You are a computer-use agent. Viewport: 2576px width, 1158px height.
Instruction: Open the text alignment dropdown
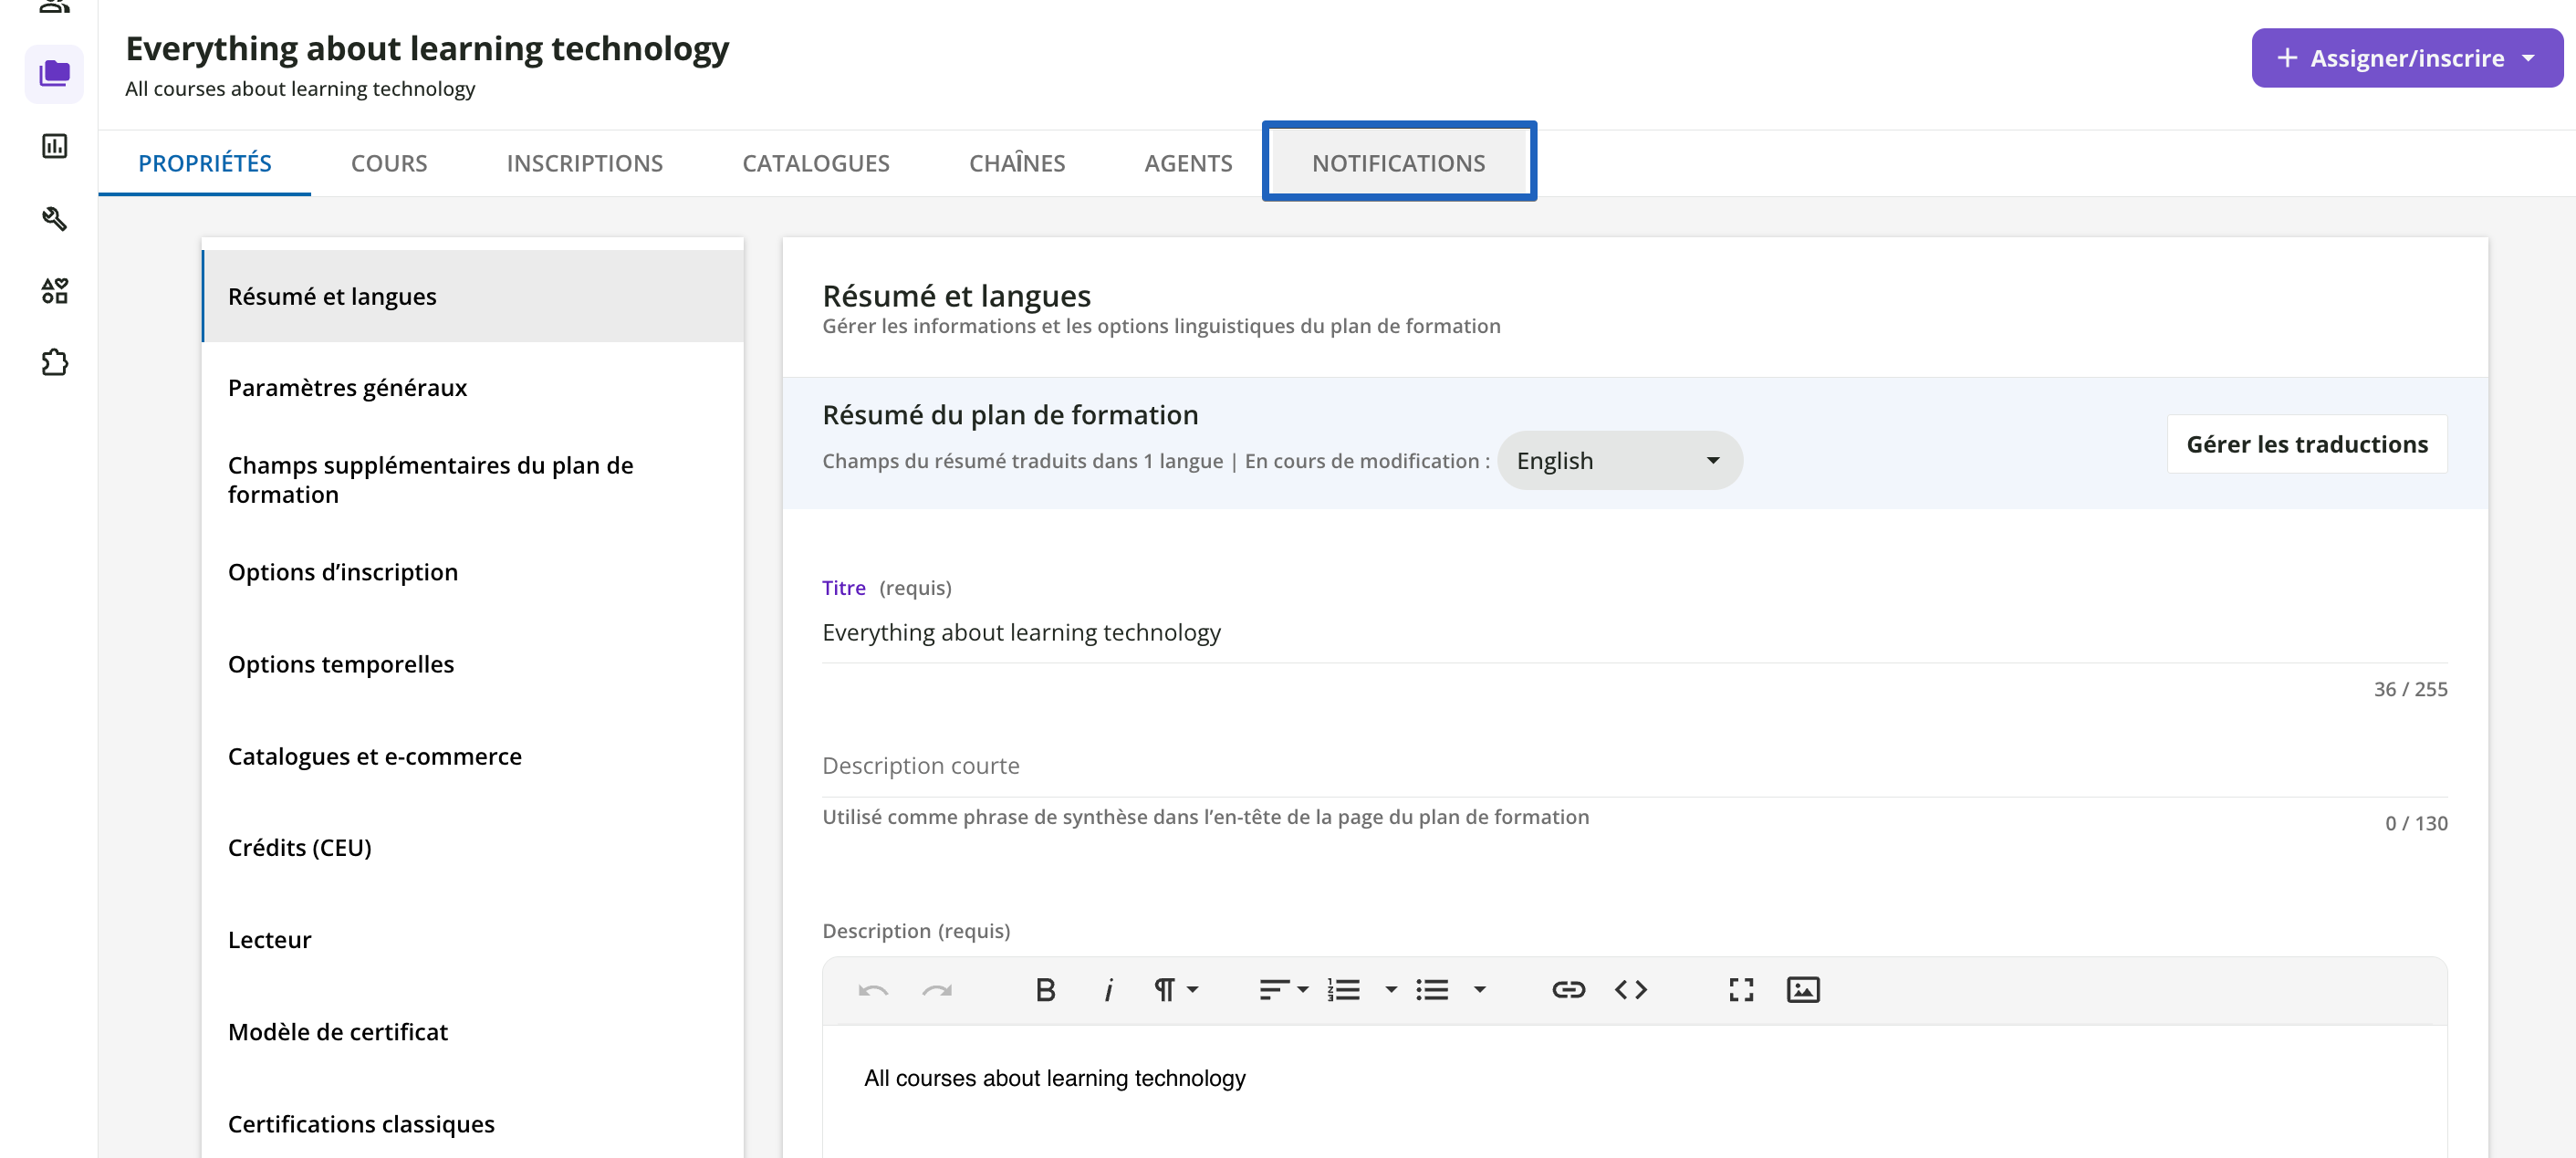tap(1283, 990)
